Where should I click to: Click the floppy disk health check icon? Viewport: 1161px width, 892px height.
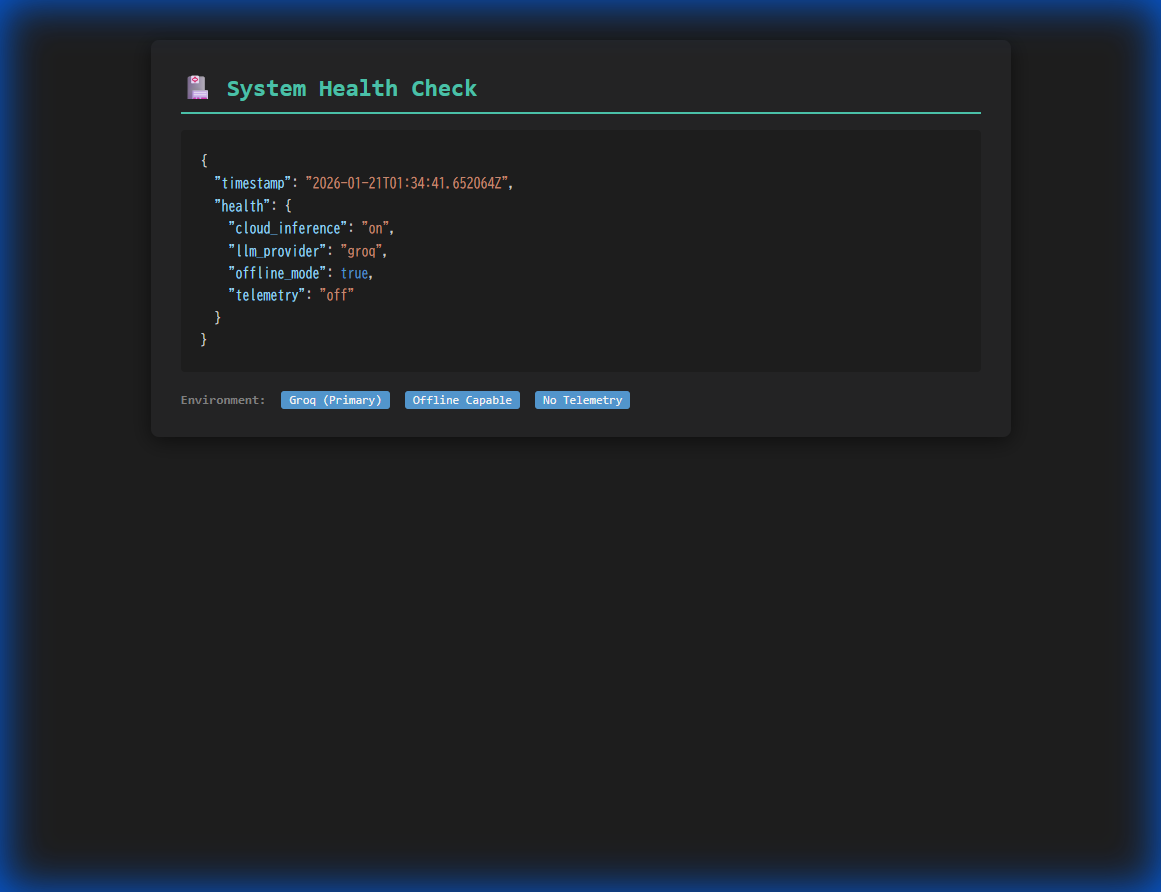[197, 87]
